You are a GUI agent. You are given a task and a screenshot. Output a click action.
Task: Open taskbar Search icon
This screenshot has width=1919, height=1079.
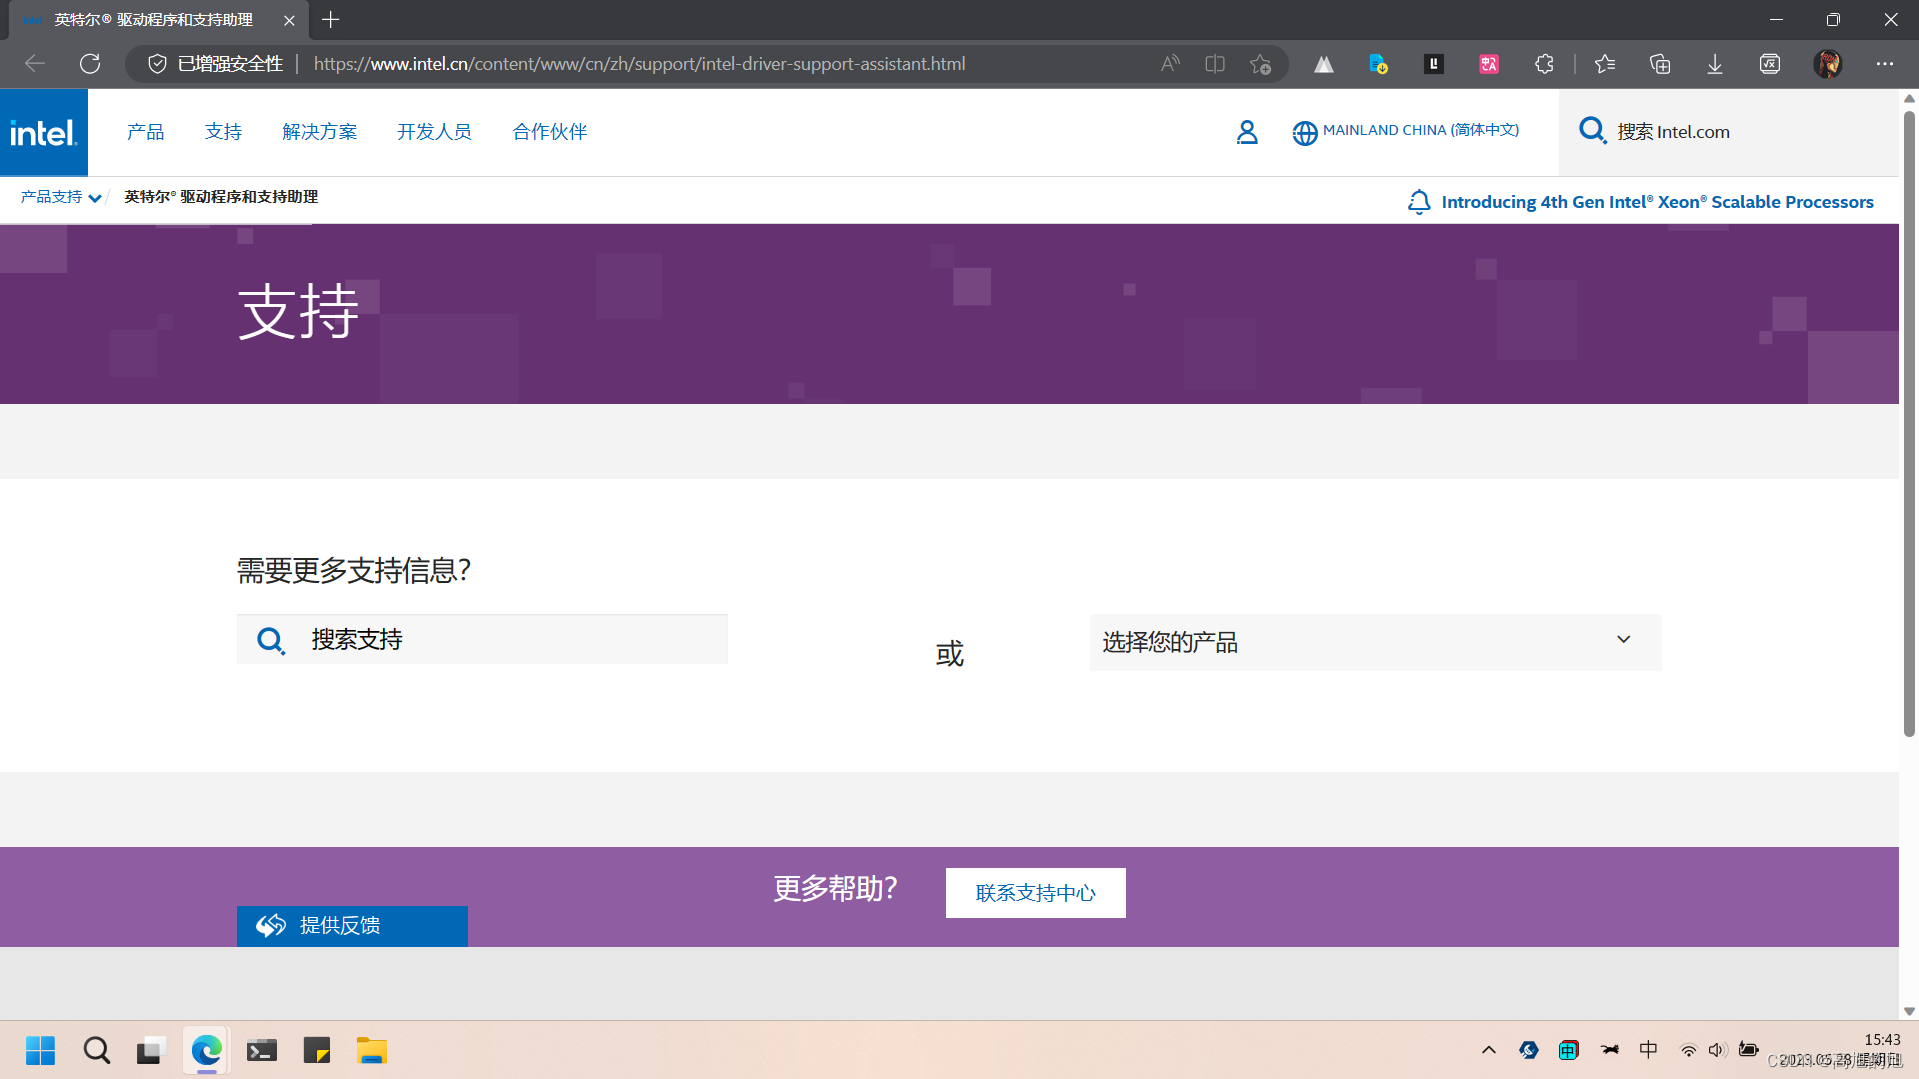point(97,1051)
